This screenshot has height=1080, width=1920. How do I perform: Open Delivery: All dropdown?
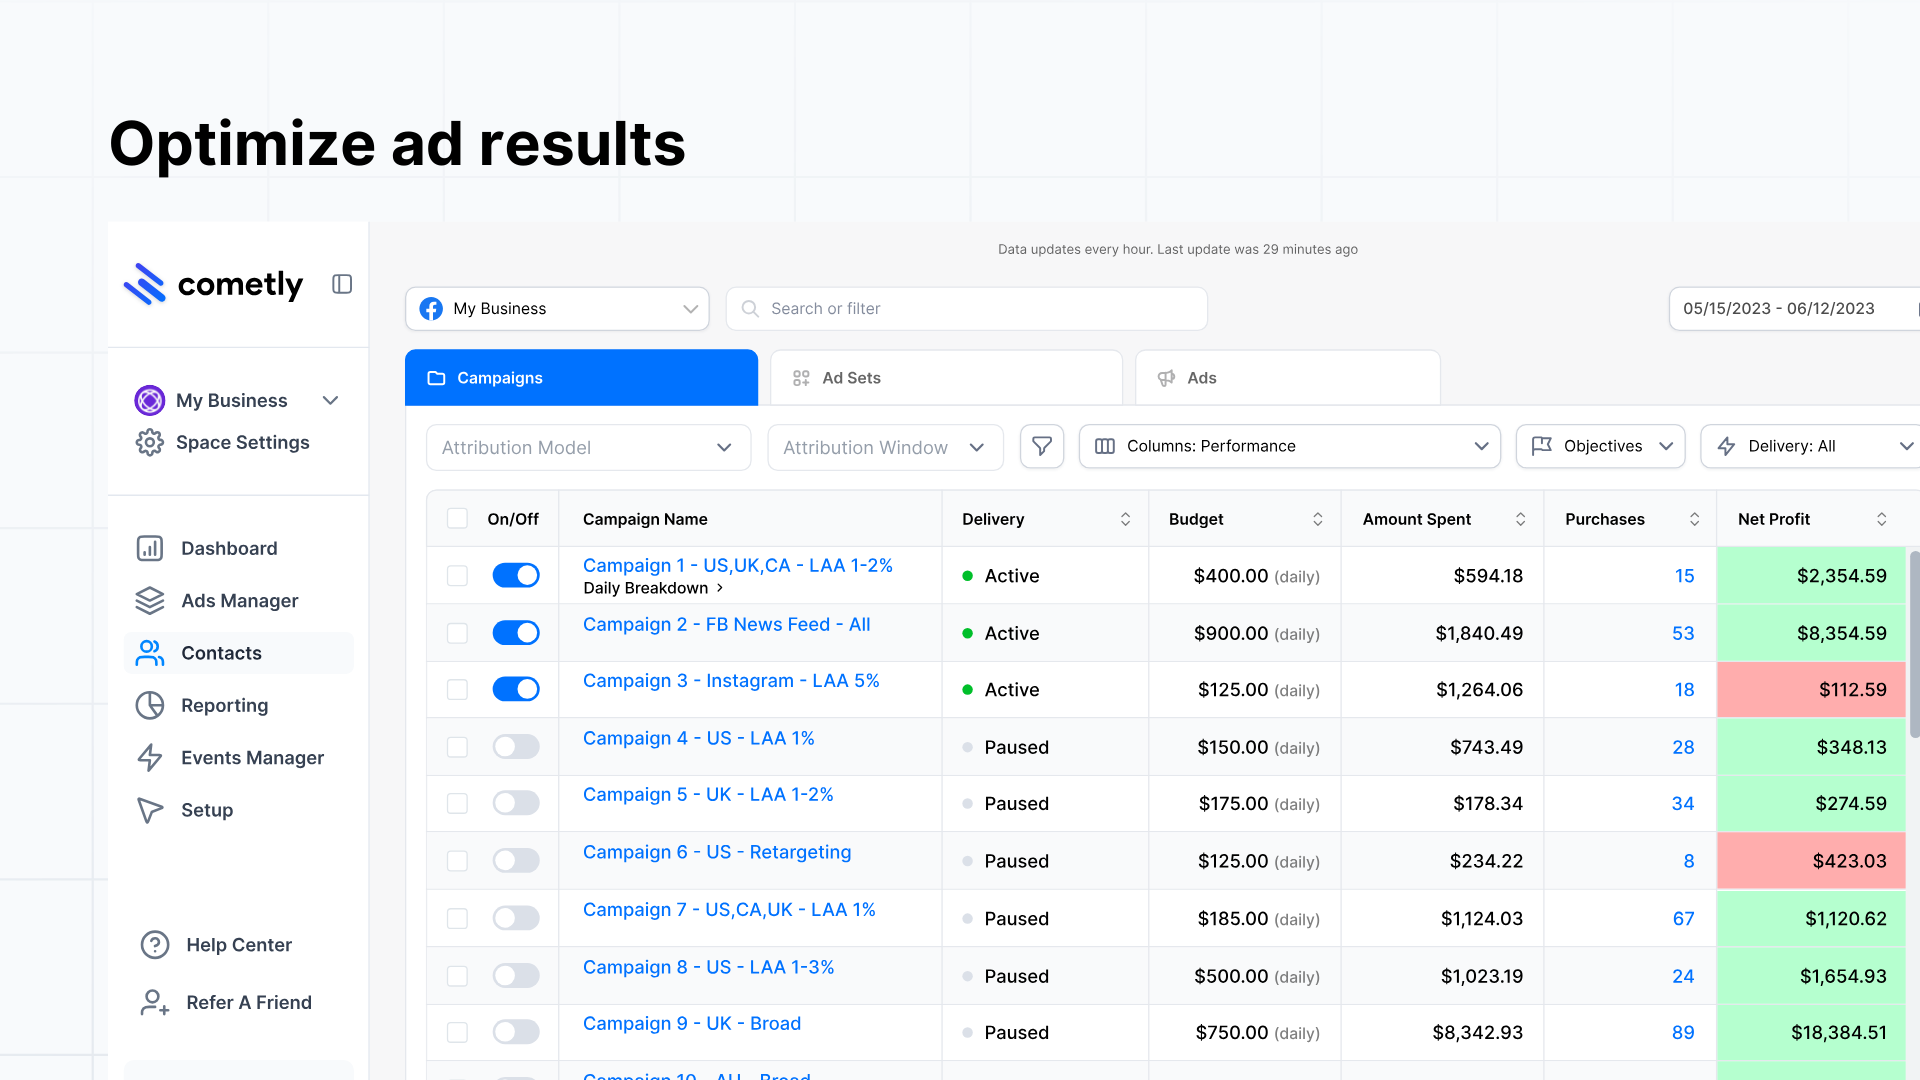[x=1810, y=446]
